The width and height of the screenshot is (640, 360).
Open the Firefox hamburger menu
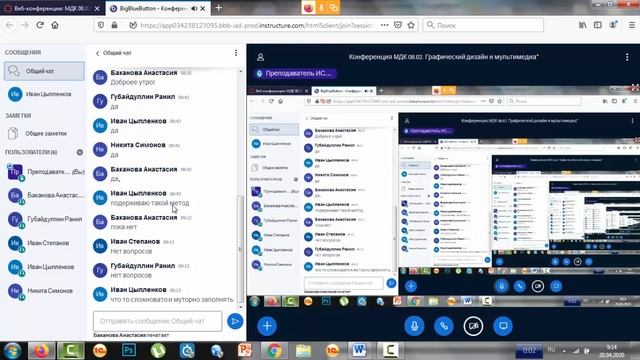click(631, 25)
